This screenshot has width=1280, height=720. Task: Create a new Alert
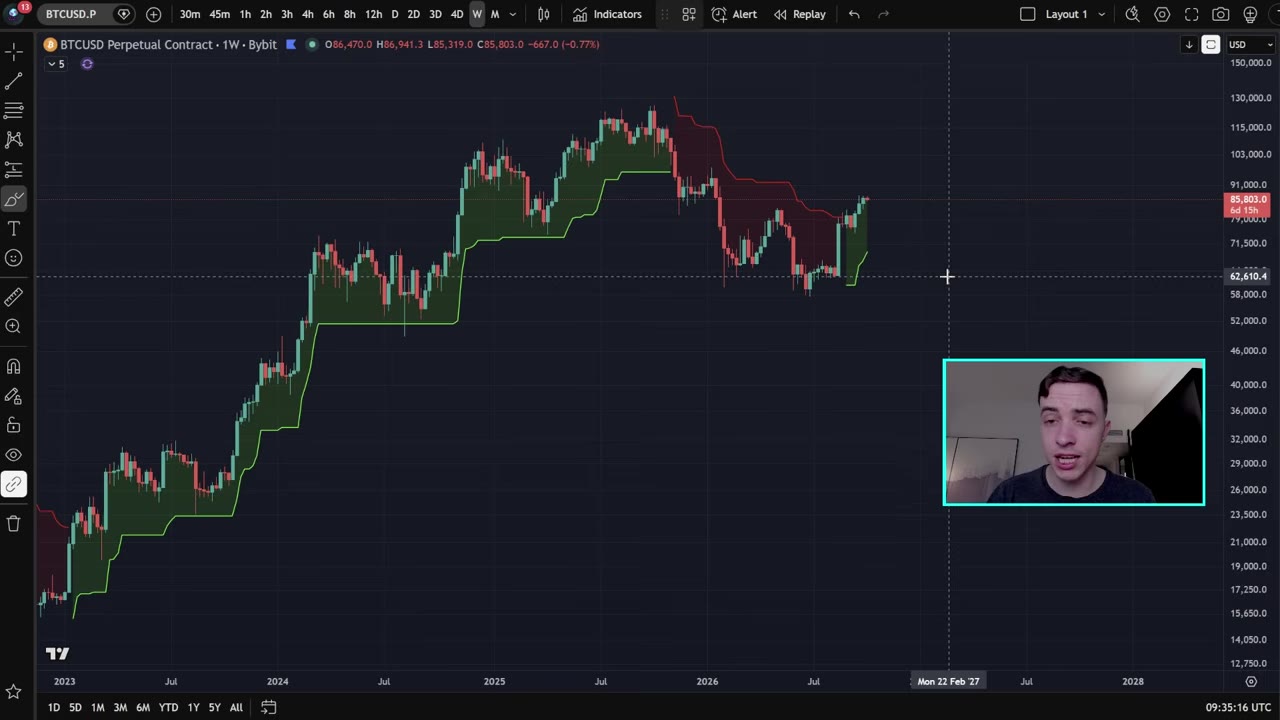coord(734,14)
